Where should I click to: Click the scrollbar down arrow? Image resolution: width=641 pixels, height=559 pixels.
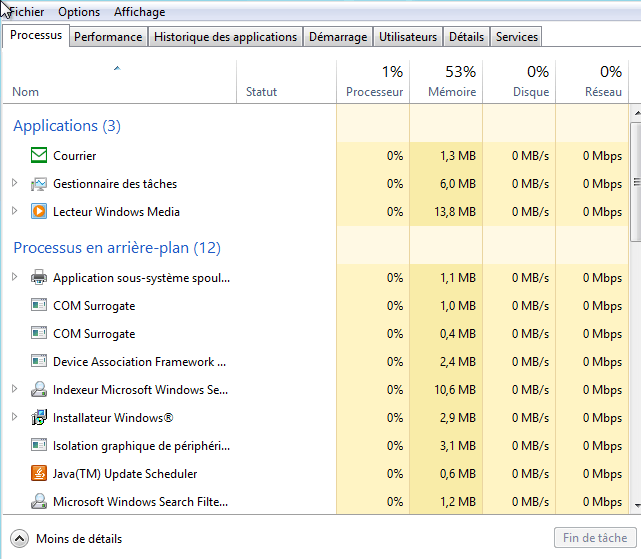pos(637,506)
